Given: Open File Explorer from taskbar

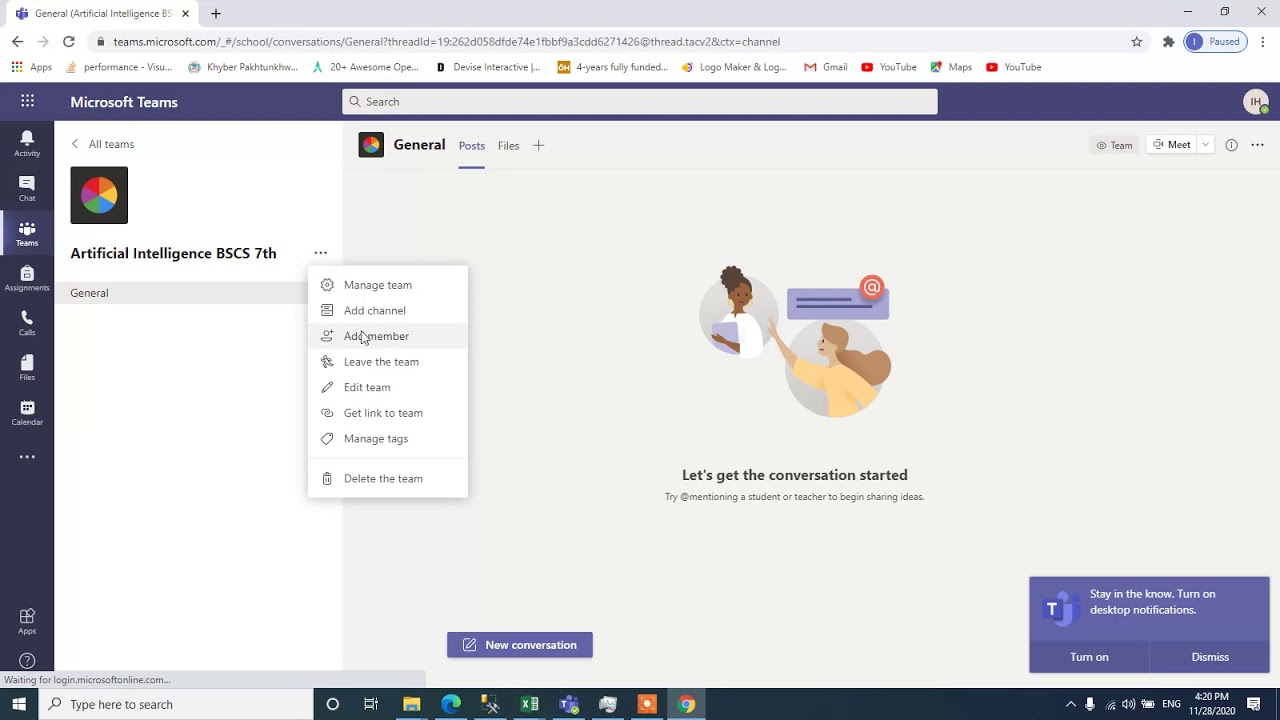Looking at the screenshot, I should pos(411,704).
